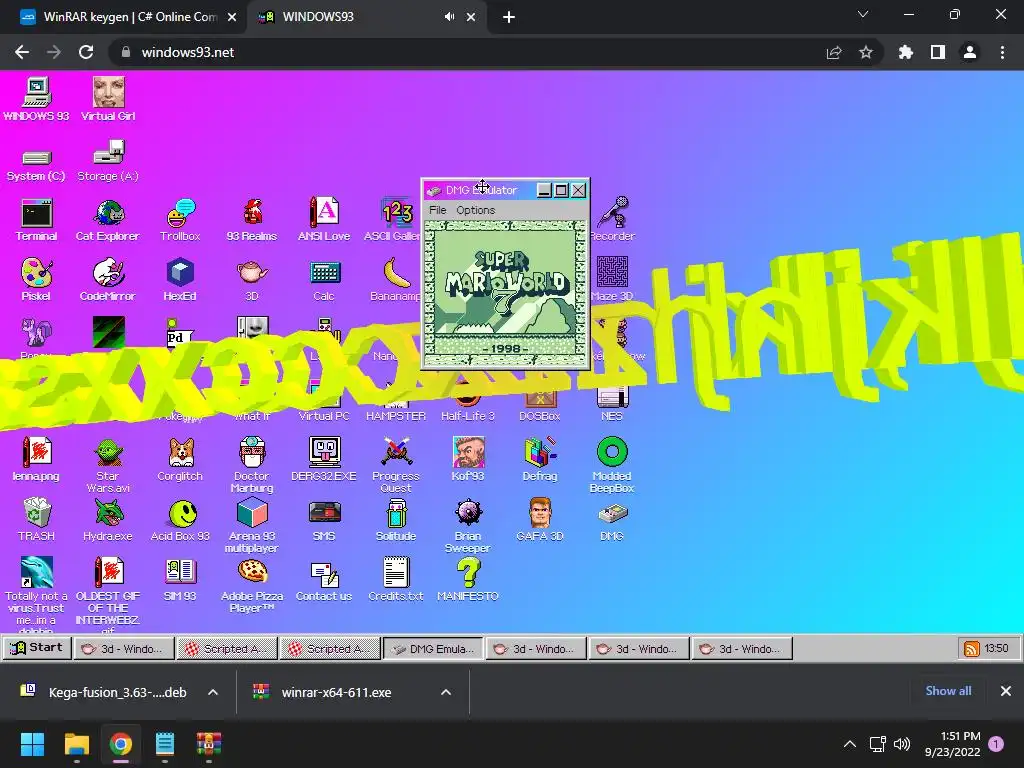Viewport: 1024px width, 768px height.
Task: Open the RSS feed icon in tray
Action: point(972,648)
